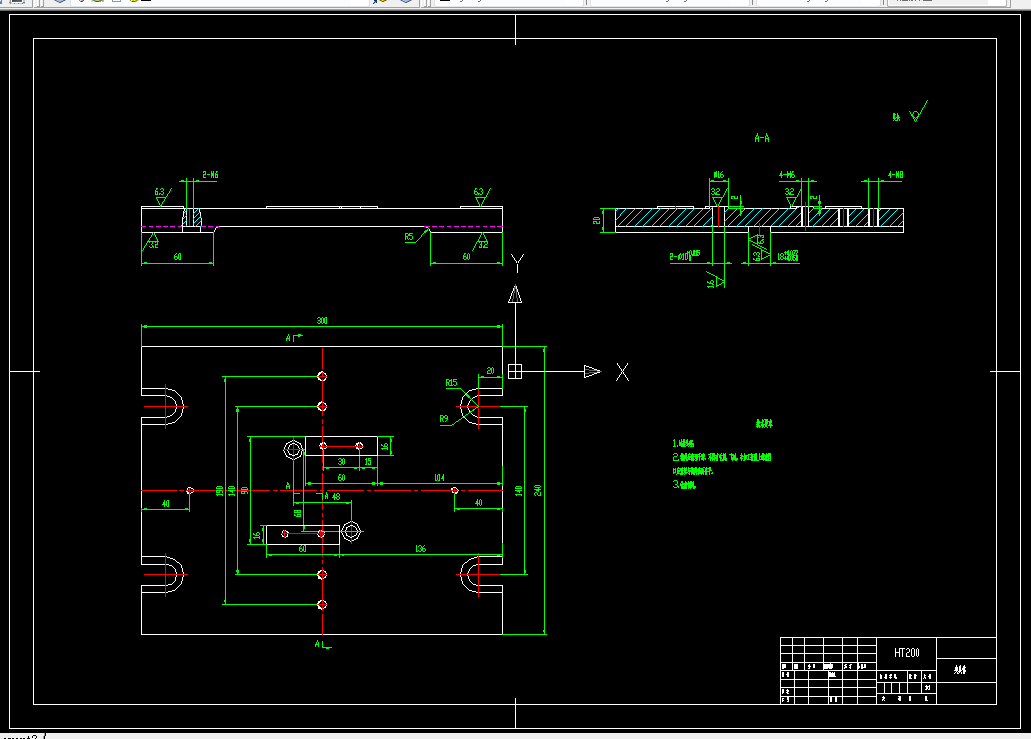Click the 48 dimension text
1031x739 pixels.
336,497
